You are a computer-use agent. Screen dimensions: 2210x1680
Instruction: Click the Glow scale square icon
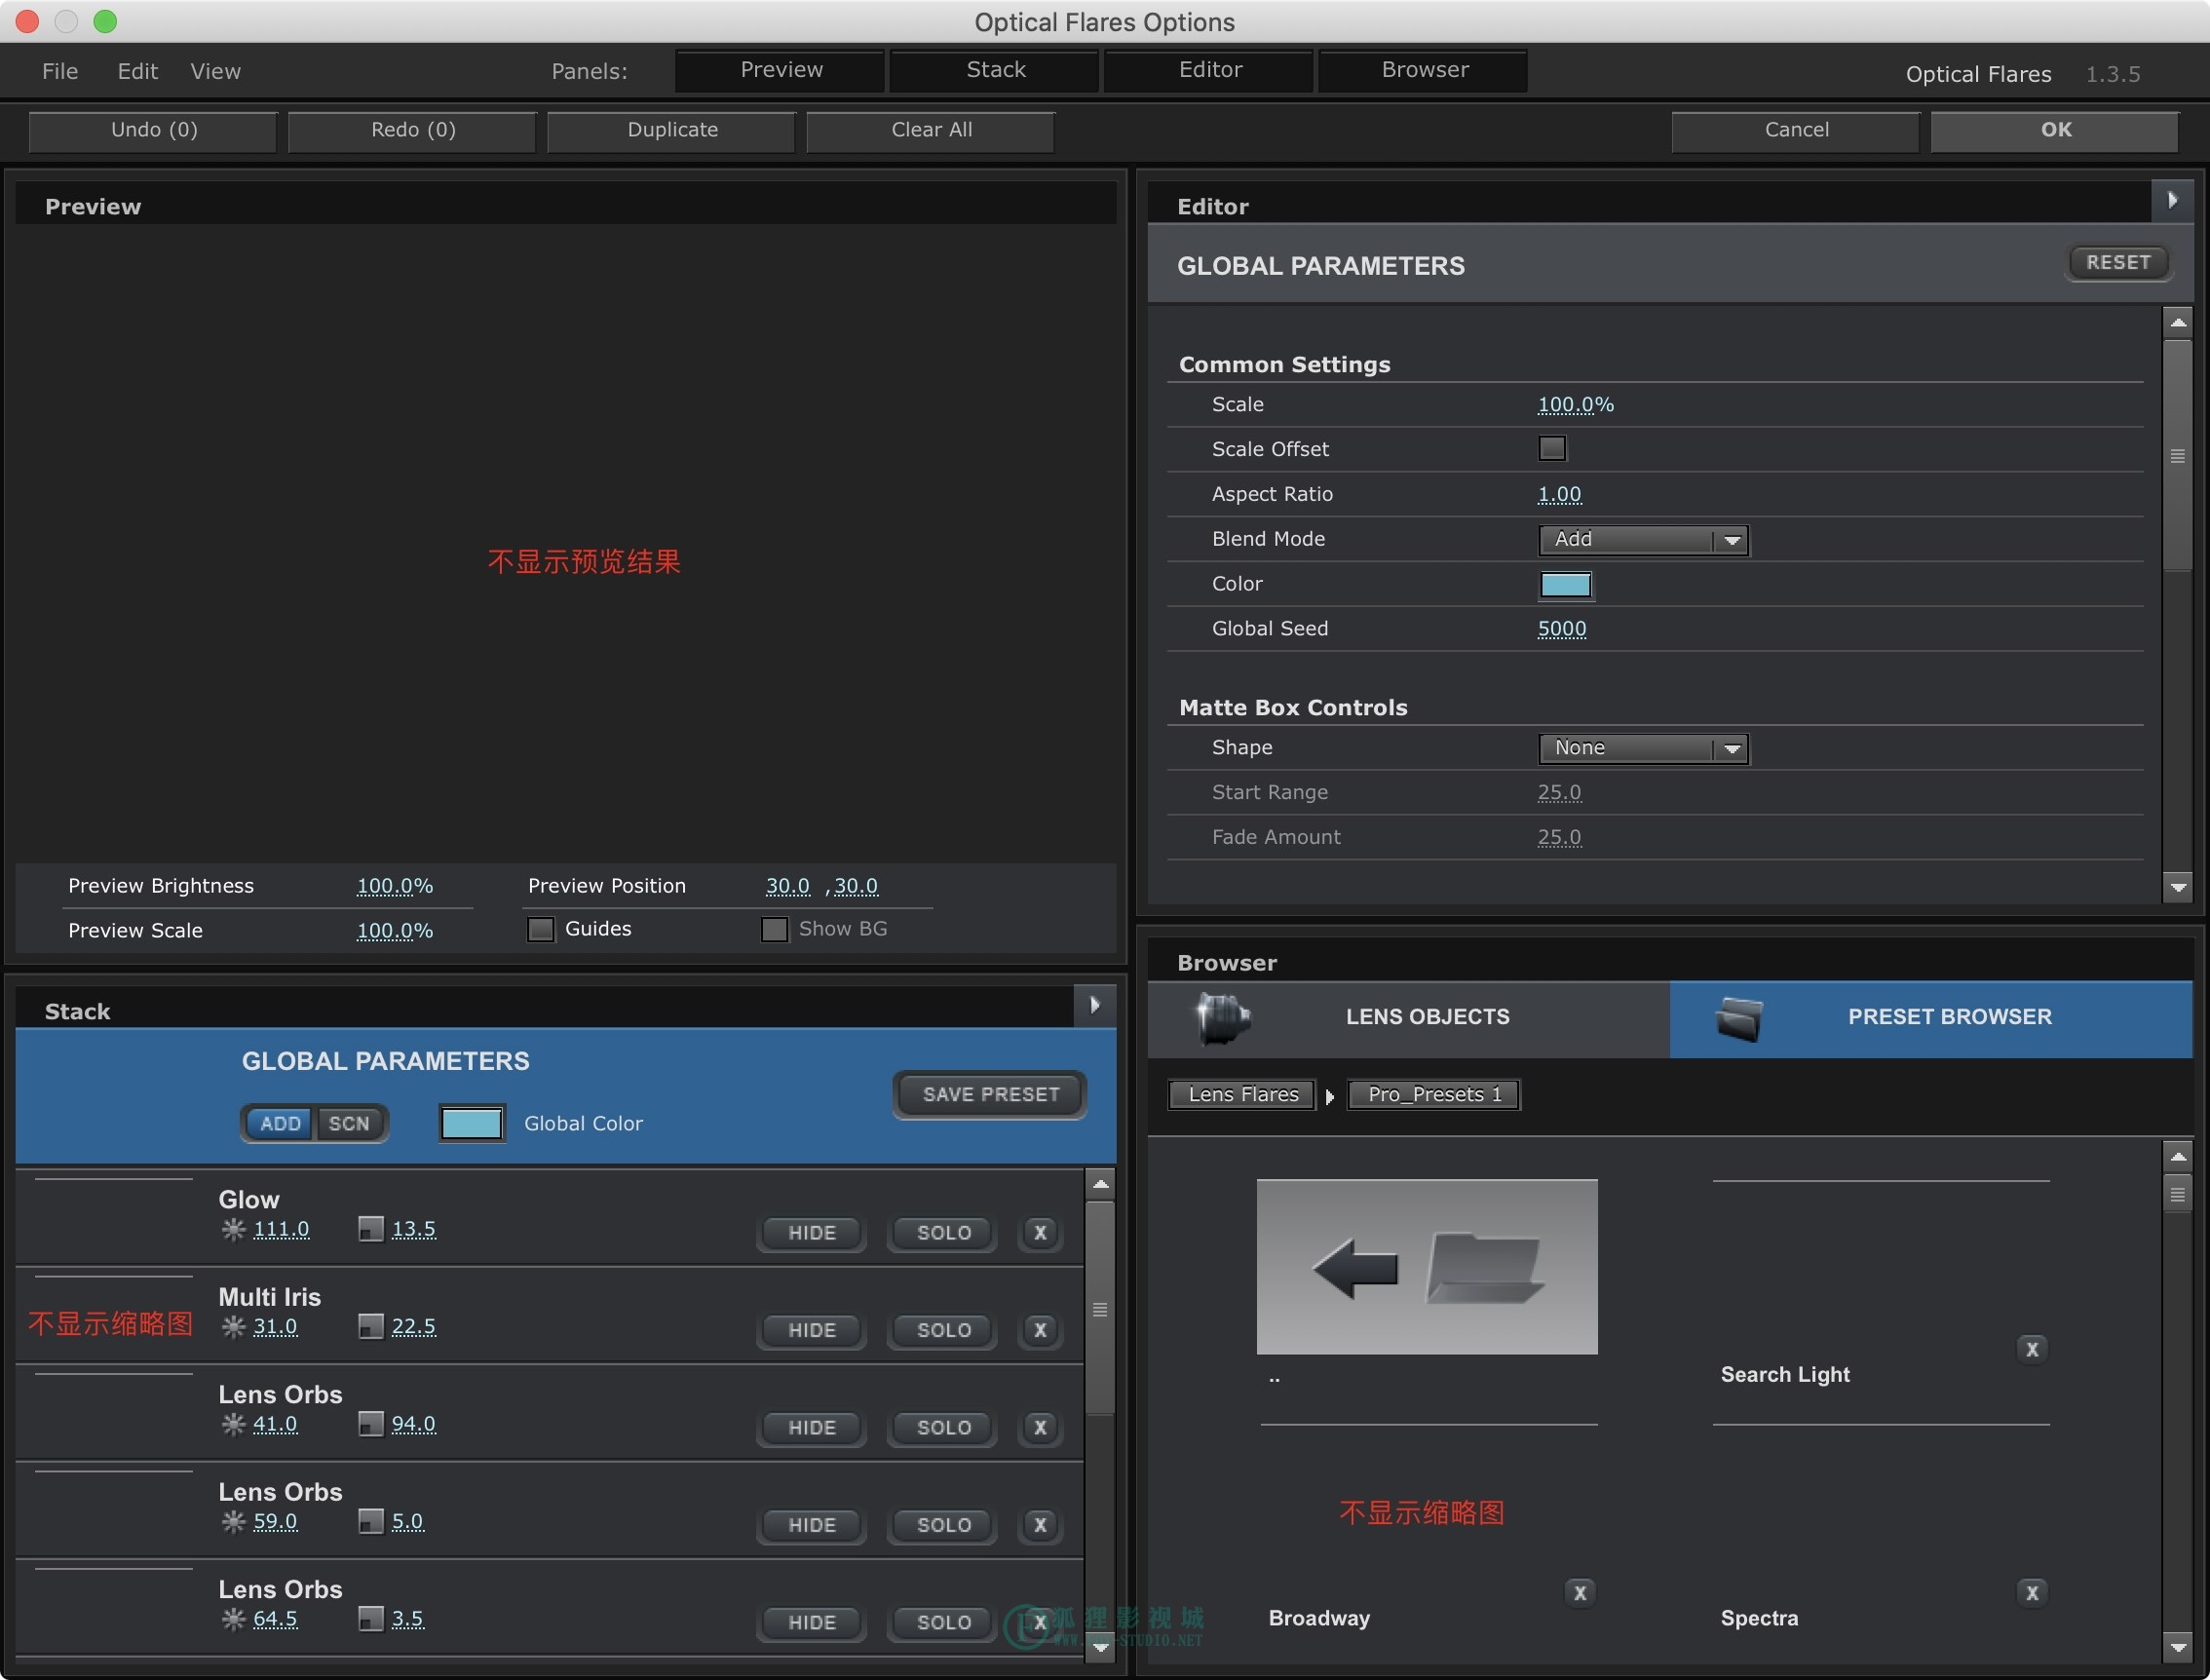pos(371,1229)
